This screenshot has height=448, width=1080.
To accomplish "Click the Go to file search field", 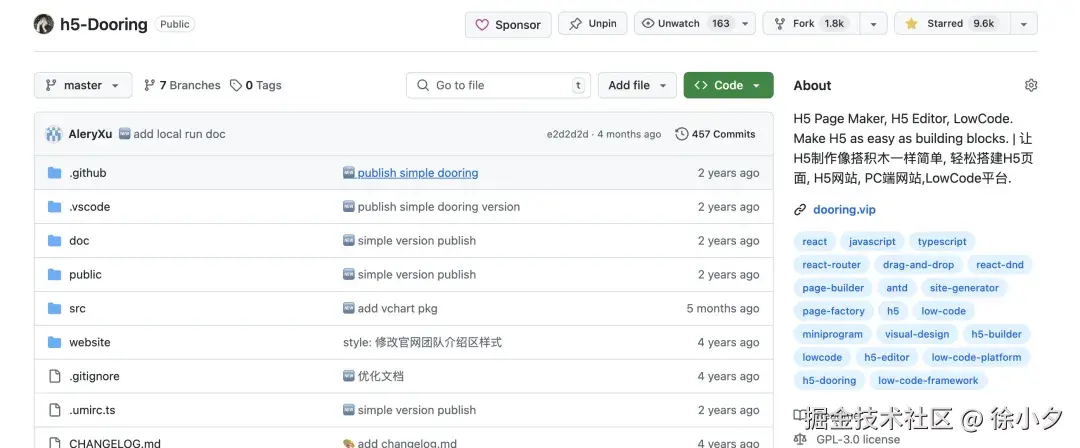I will click(x=498, y=85).
